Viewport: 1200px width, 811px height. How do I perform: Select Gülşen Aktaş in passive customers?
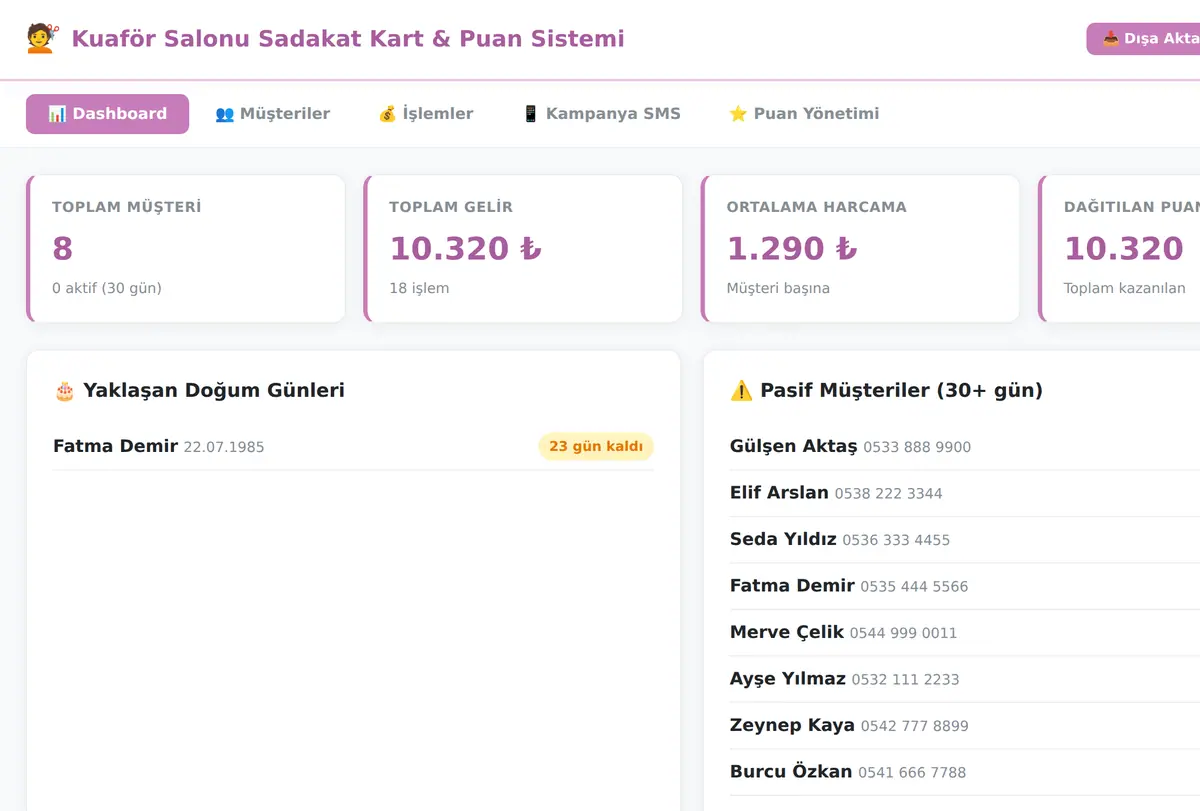(x=794, y=446)
